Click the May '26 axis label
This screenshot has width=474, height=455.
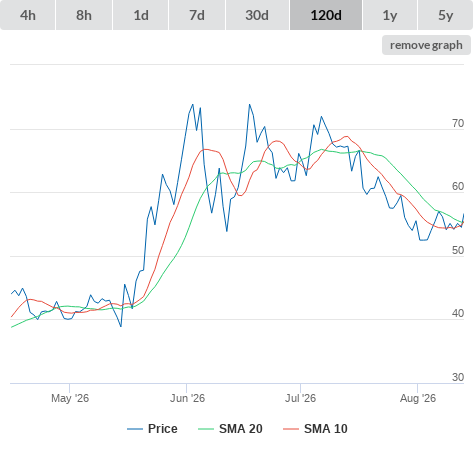click(x=70, y=398)
